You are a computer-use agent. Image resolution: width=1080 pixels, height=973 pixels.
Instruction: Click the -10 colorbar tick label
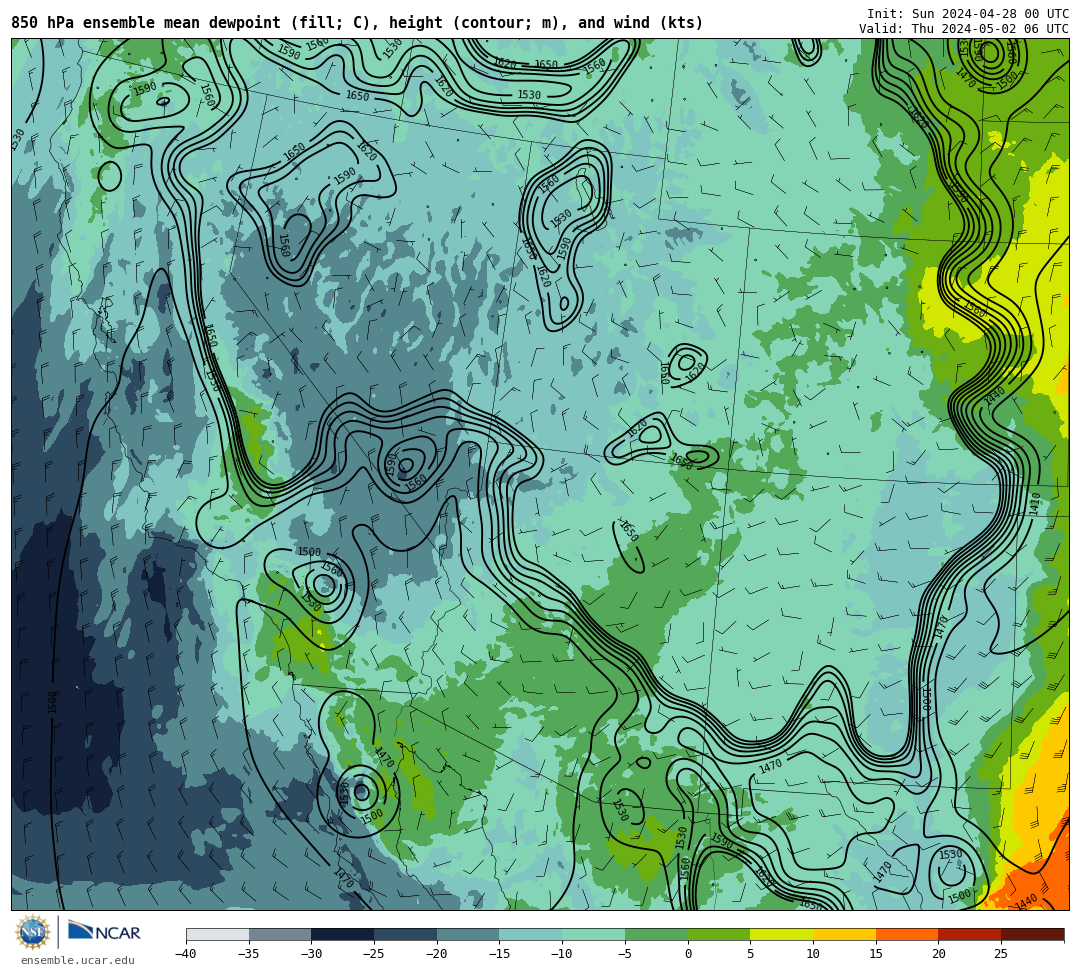562,954
